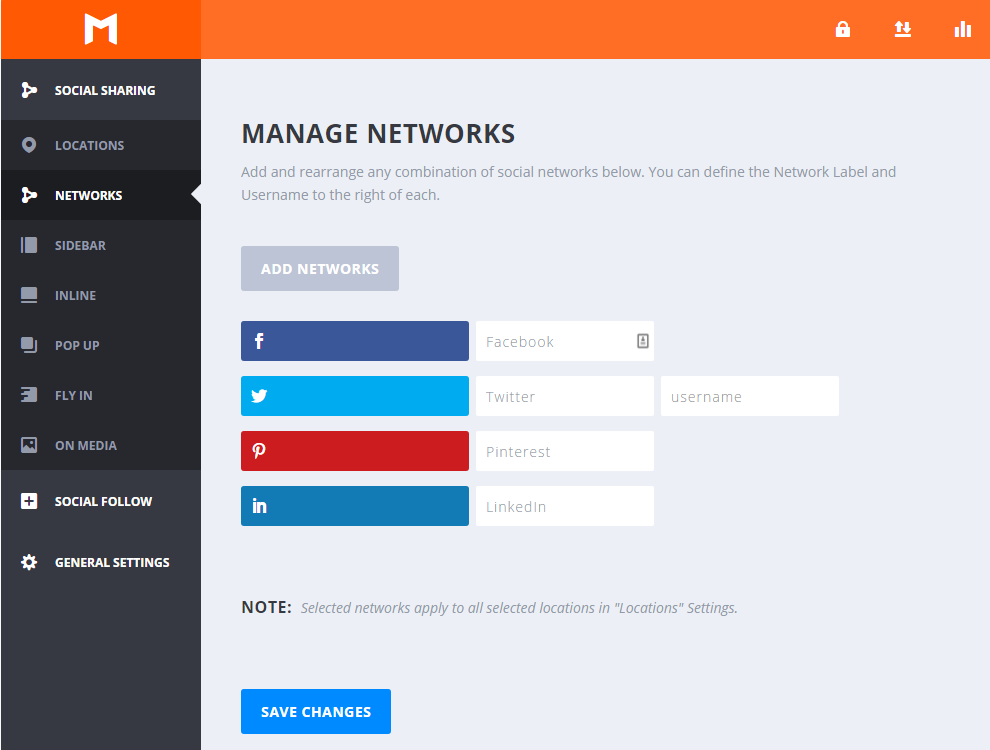Select the Pinterest network bar
Screen dimensions: 990x750
354,451
